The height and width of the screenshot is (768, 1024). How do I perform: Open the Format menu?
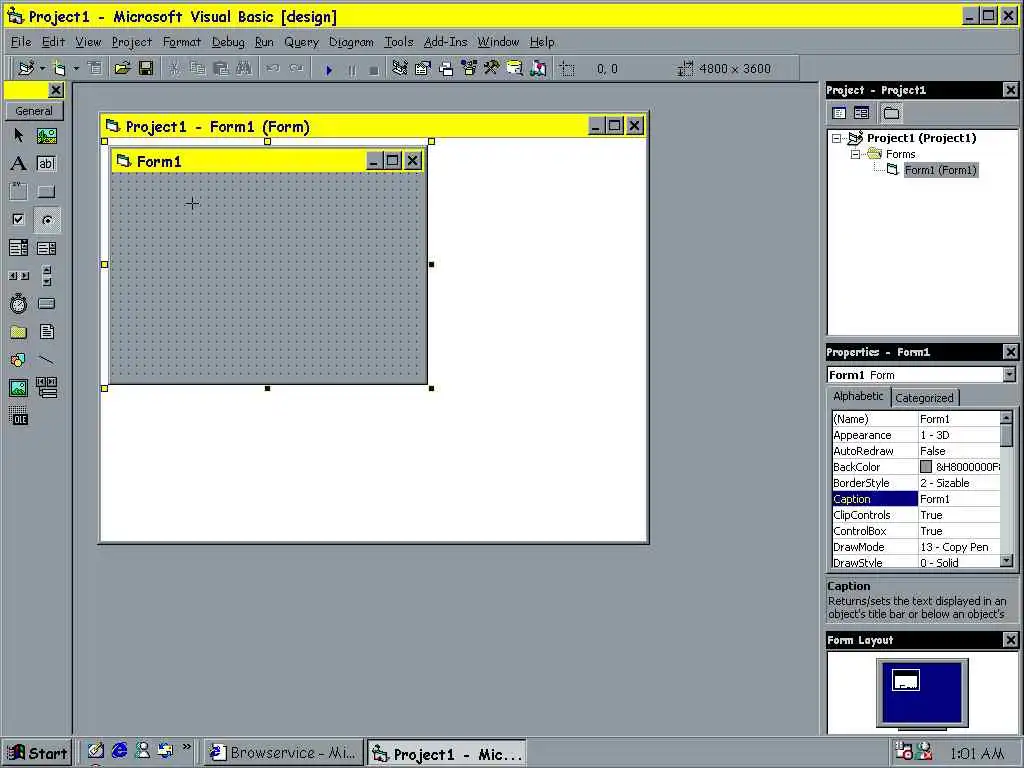pyautogui.click(x=182, y=42)
